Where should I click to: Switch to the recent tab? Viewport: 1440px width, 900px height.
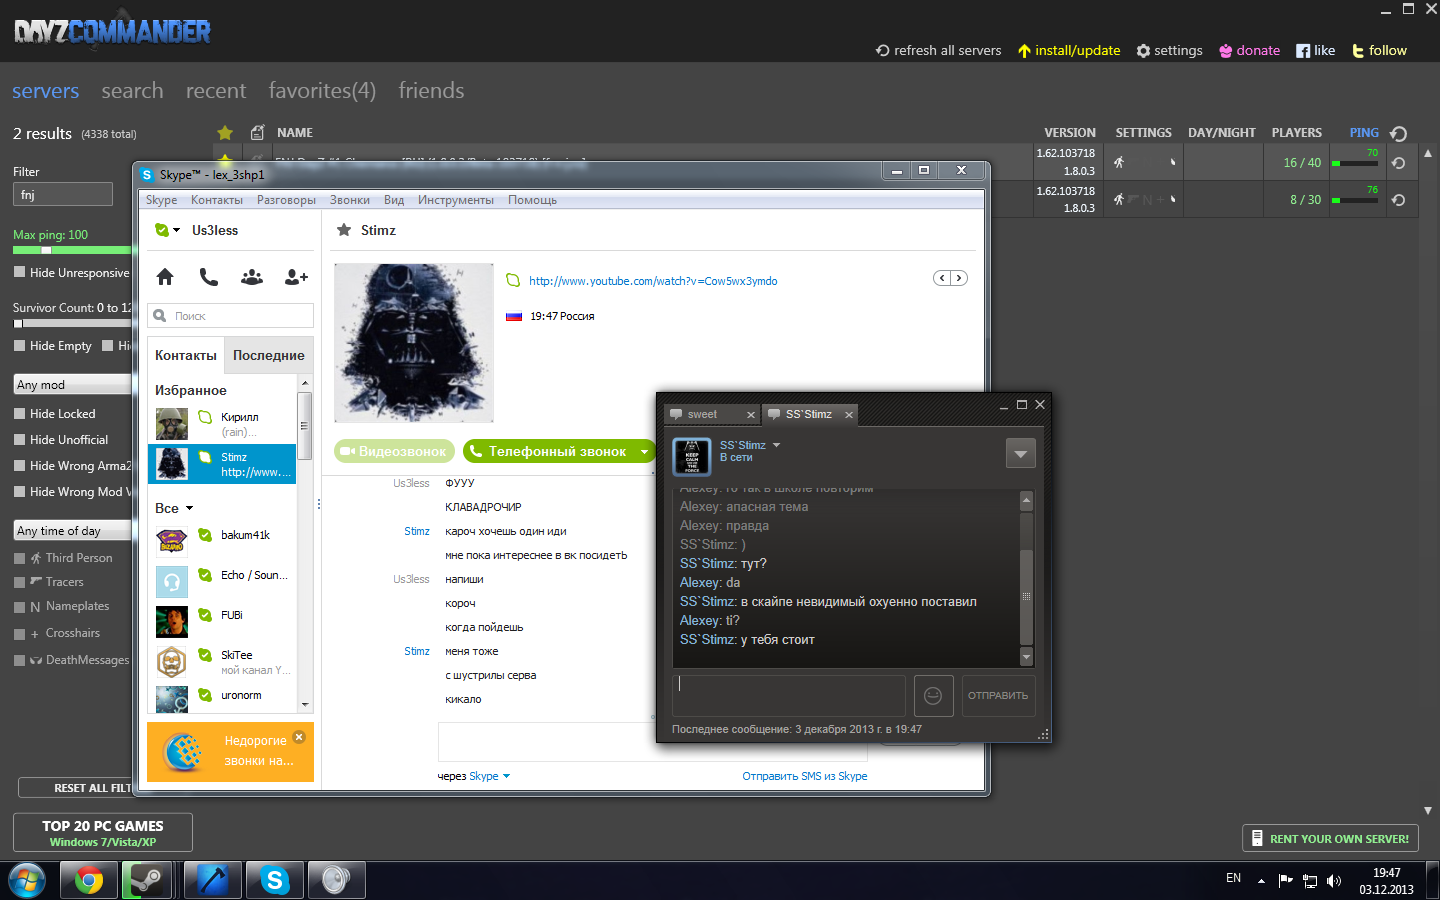(216, 91)
